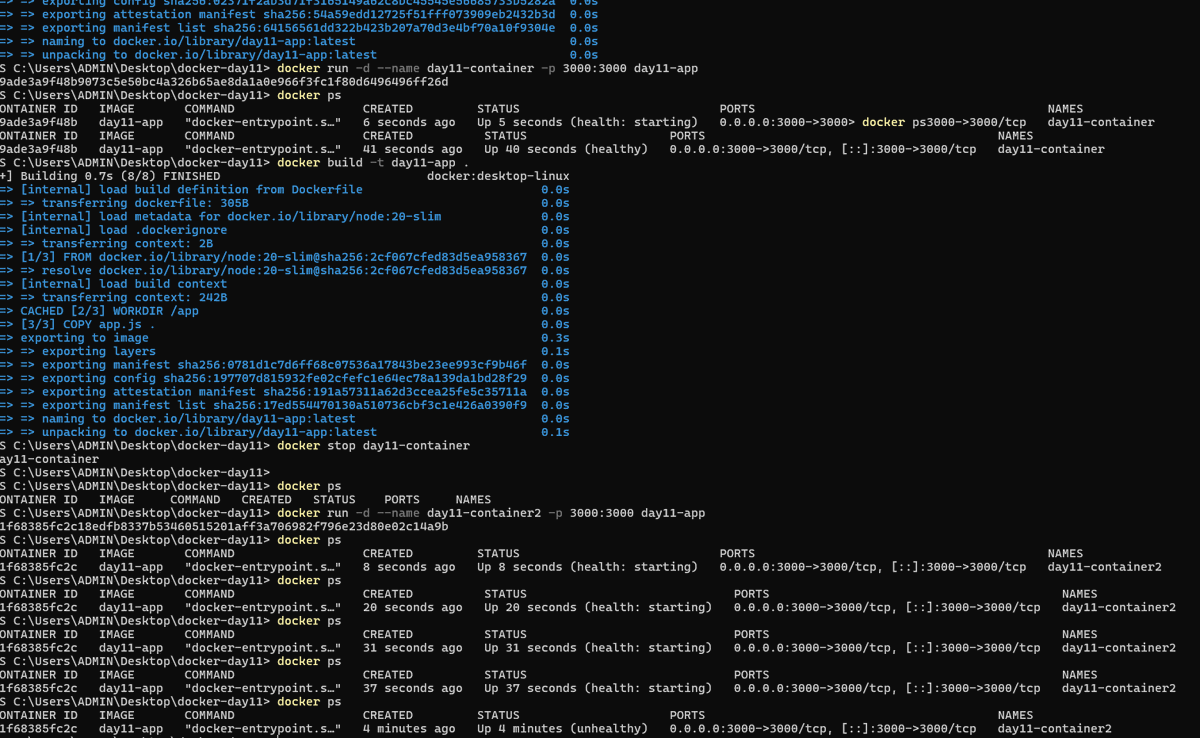Click the '37 seconds ago' created value
Viewport: 1200px width, 738px height.
(x=413, y=689)
